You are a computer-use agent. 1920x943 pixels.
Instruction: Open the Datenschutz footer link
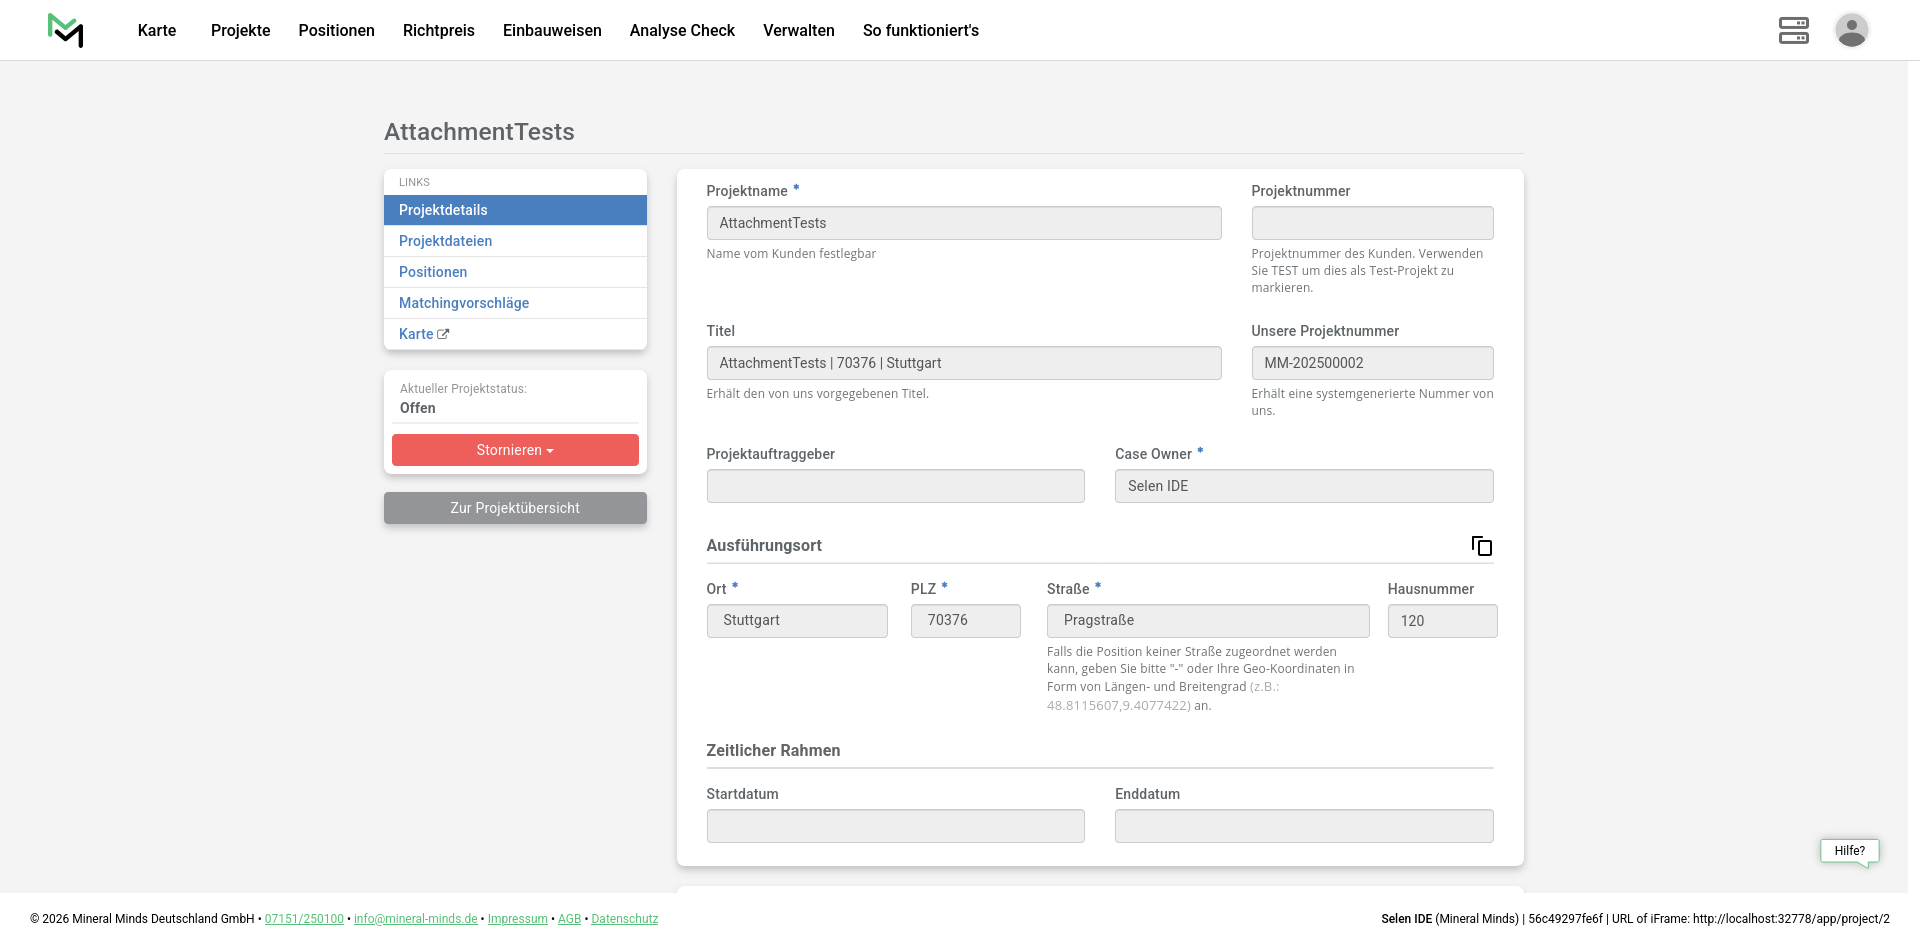[x=624, y=919]
